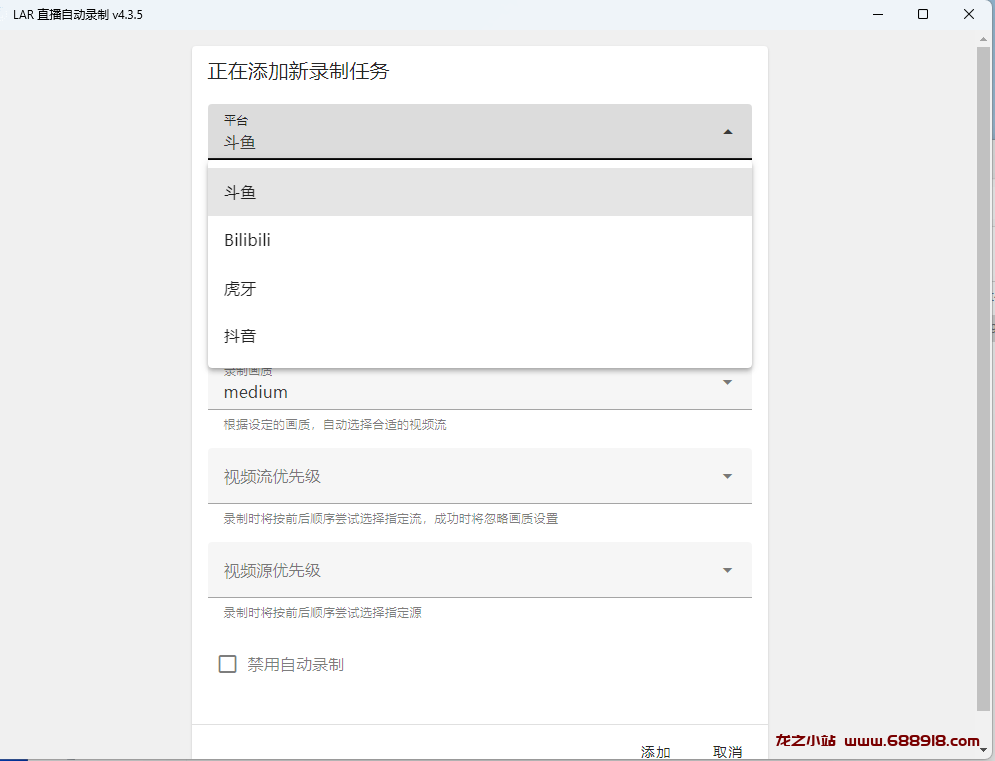
Task: Click the 添加 button
Action: tap(656, 751)
